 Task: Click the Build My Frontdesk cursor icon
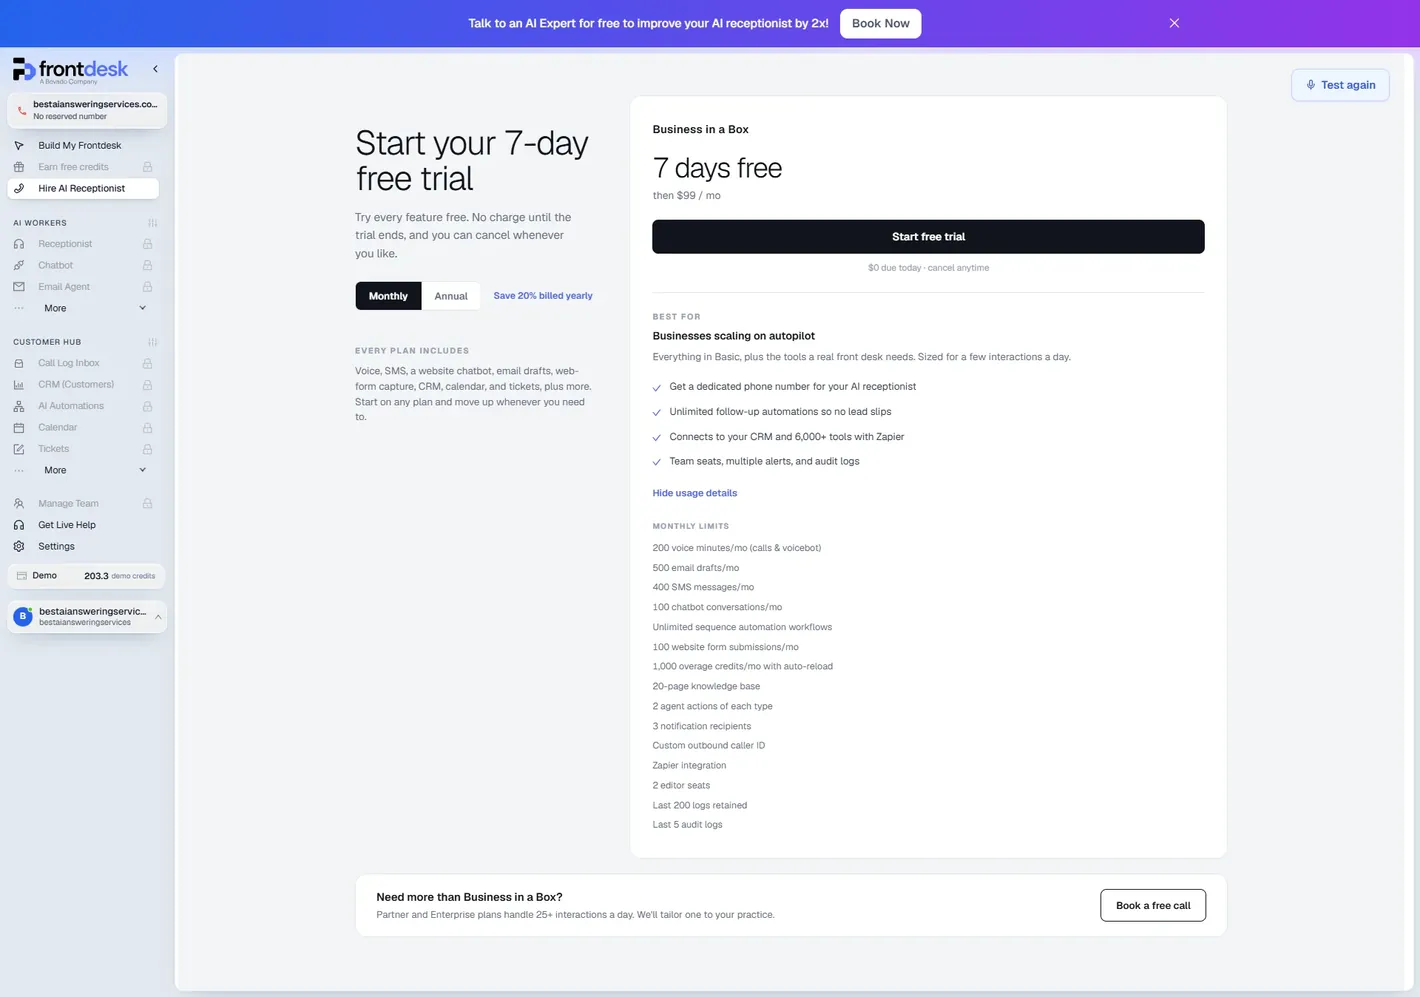tap(19, 146)
